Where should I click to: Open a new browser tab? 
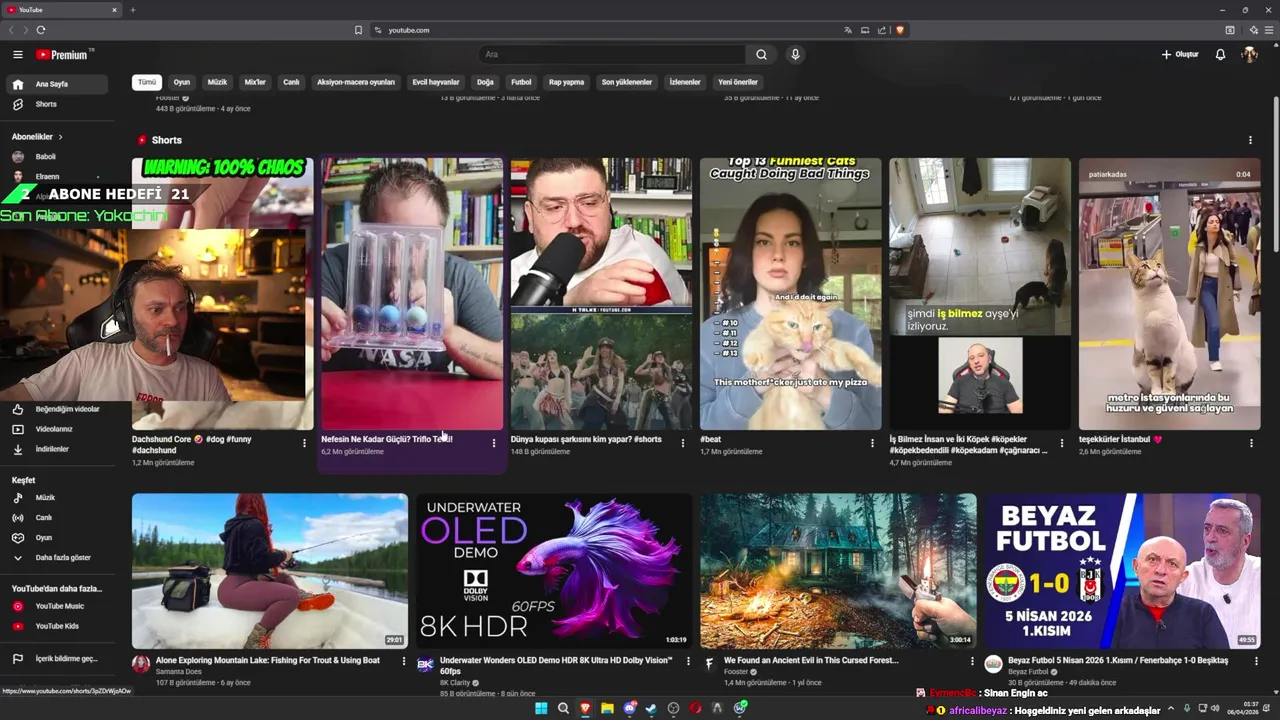(133, 10)
